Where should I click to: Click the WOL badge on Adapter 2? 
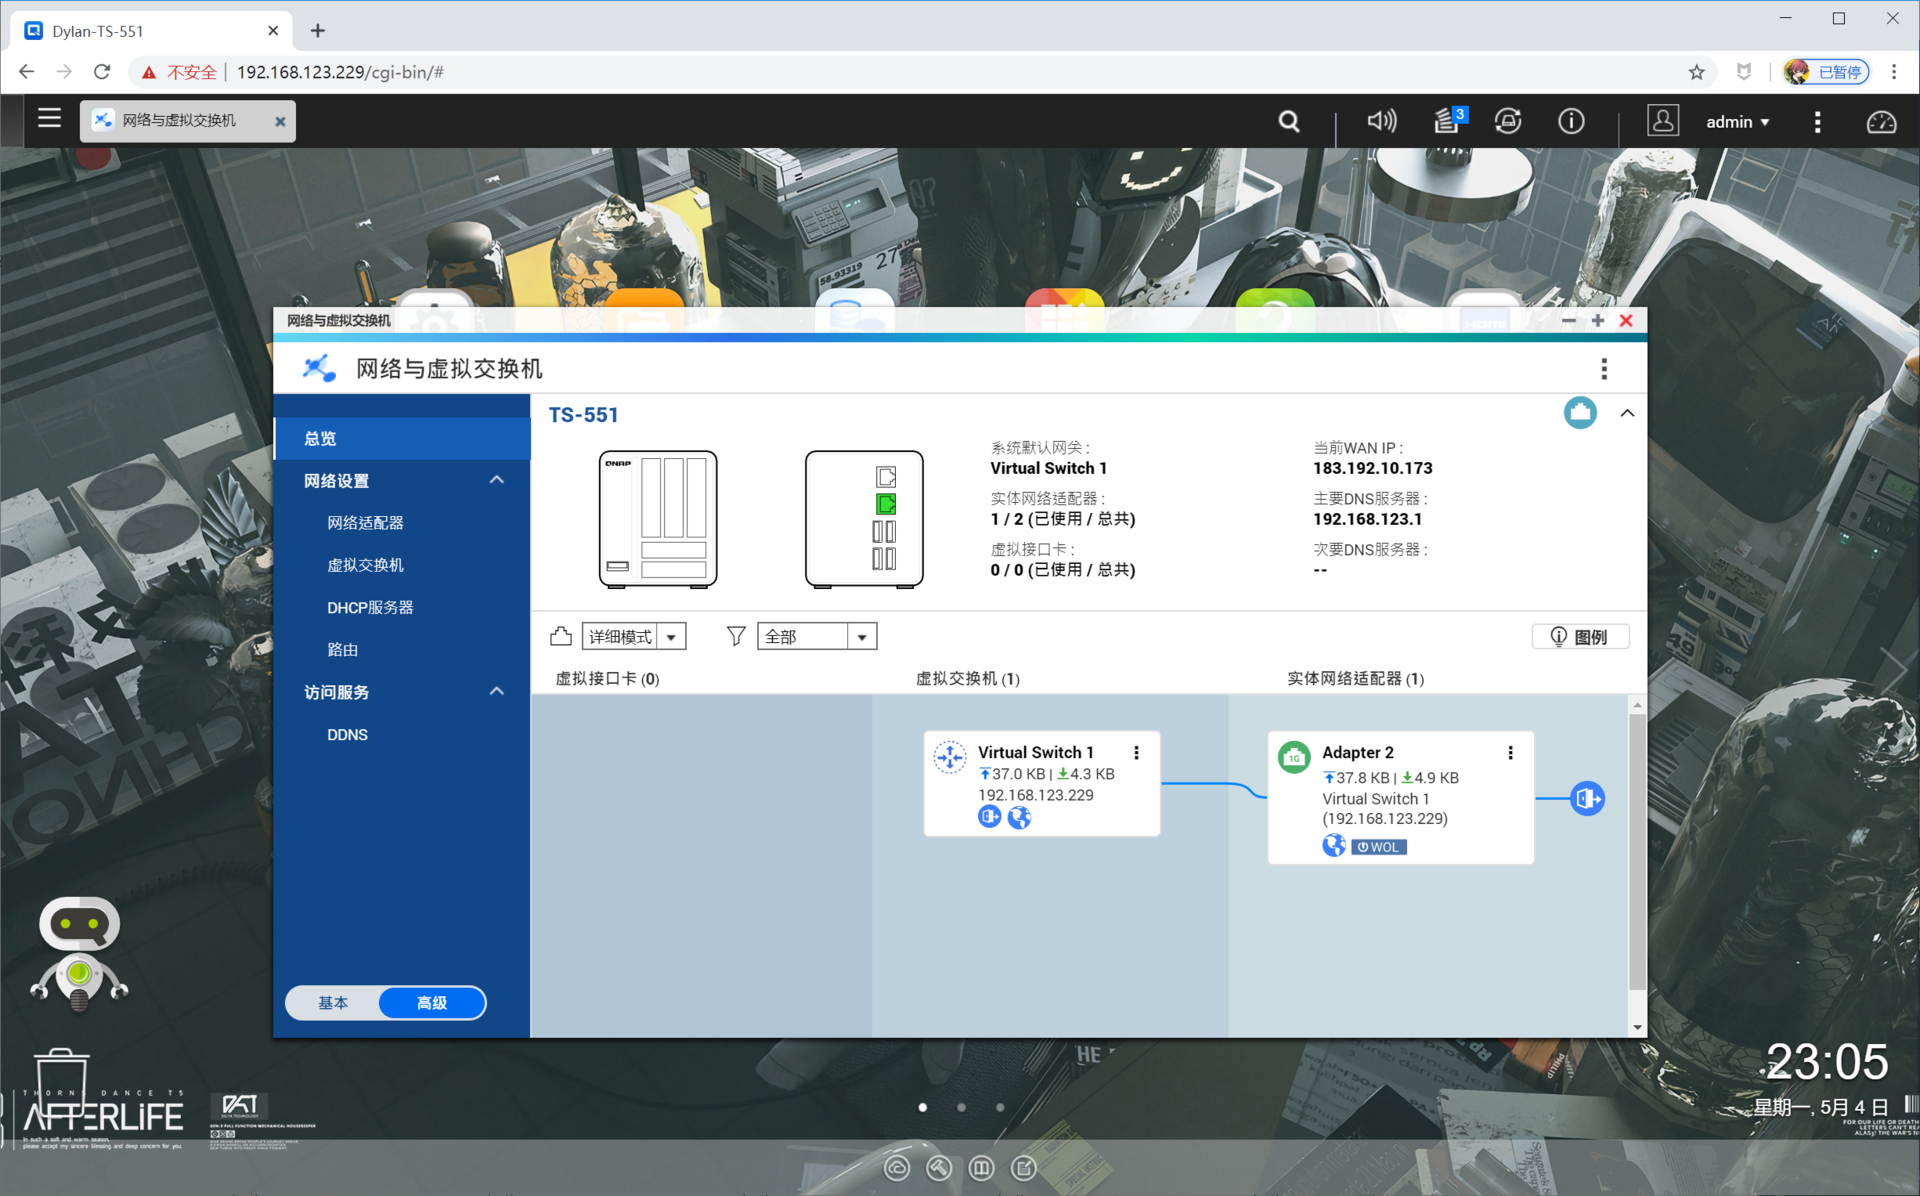point(1379,847)
